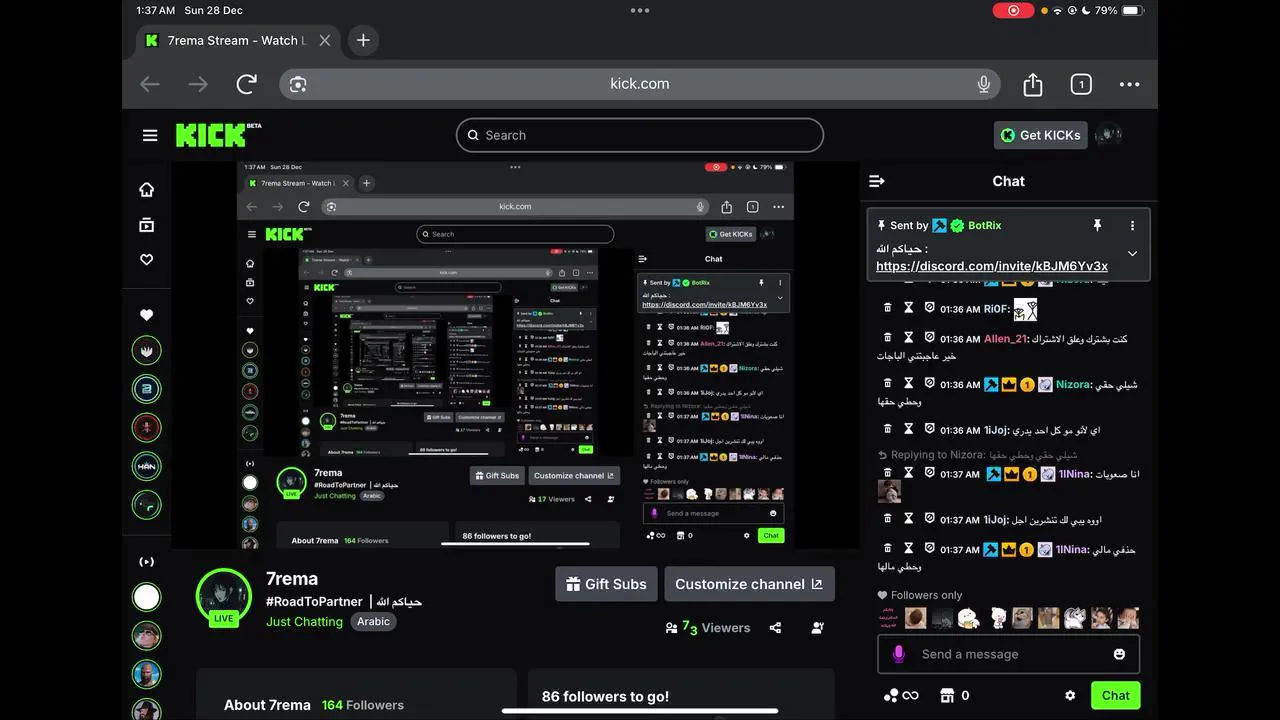Delete the 01:36 AM 1iJoj message

coord(887,429)
